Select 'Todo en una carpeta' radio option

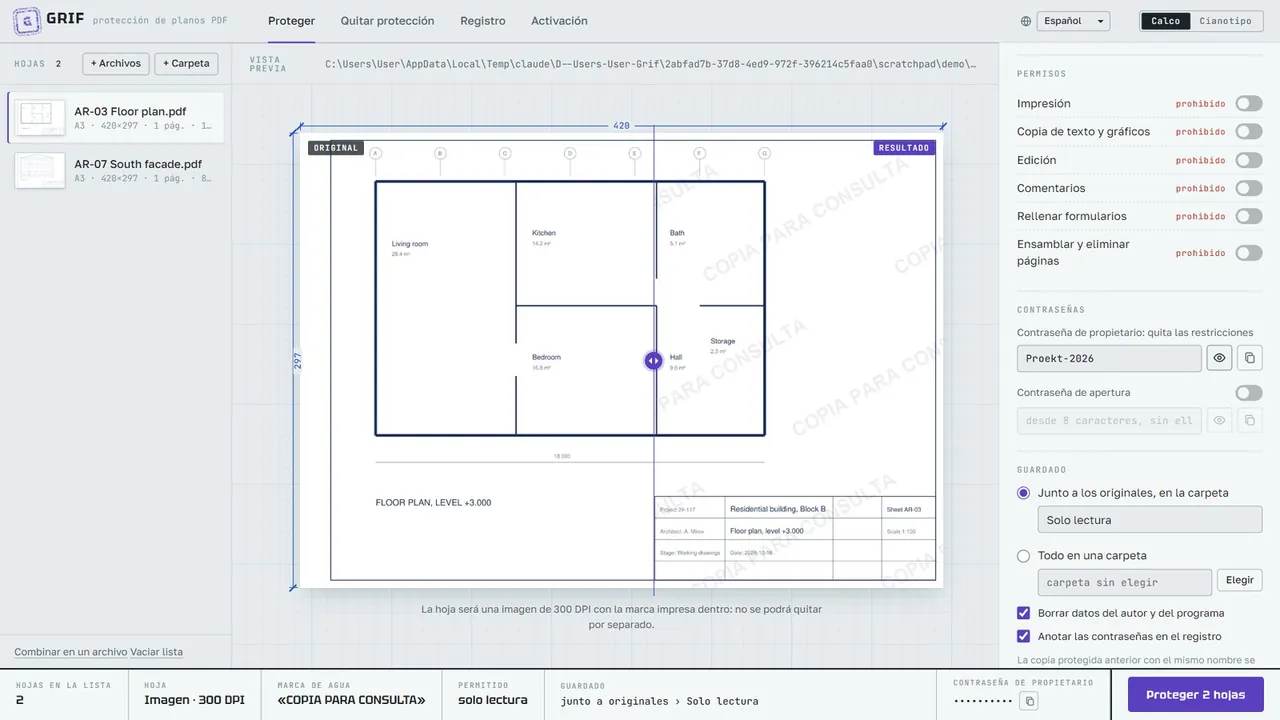tap(1023, 556)
